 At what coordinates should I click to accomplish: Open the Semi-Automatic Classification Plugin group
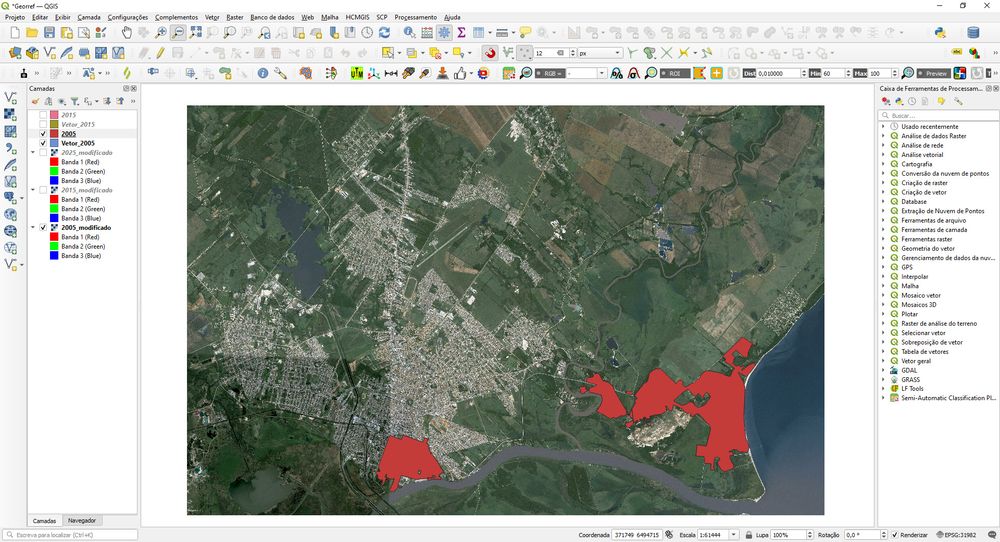tap(883, 398)
